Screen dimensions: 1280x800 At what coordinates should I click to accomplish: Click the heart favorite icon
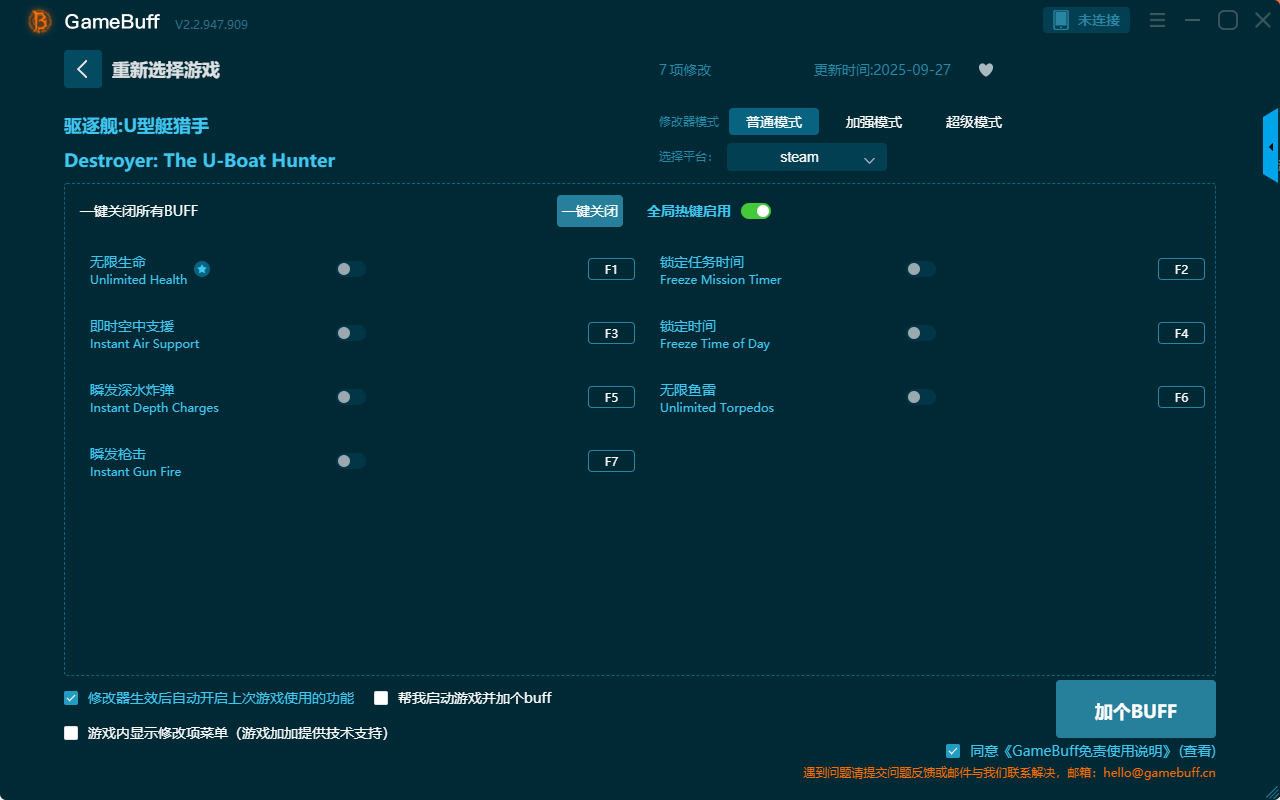(x=985, y=70)
